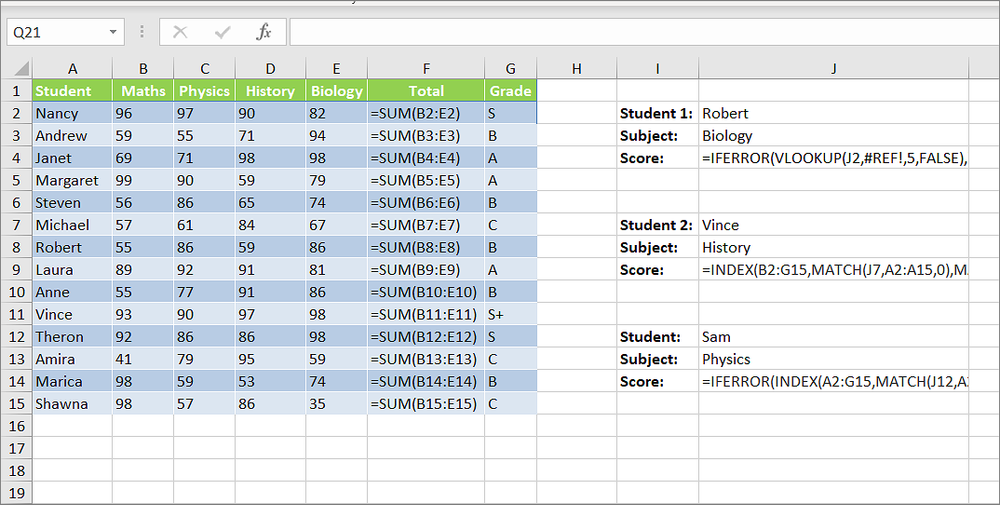Viewport: 1000px width, 505px height.
Task: Click the Total header cell
Action: [x=426, y=91]
